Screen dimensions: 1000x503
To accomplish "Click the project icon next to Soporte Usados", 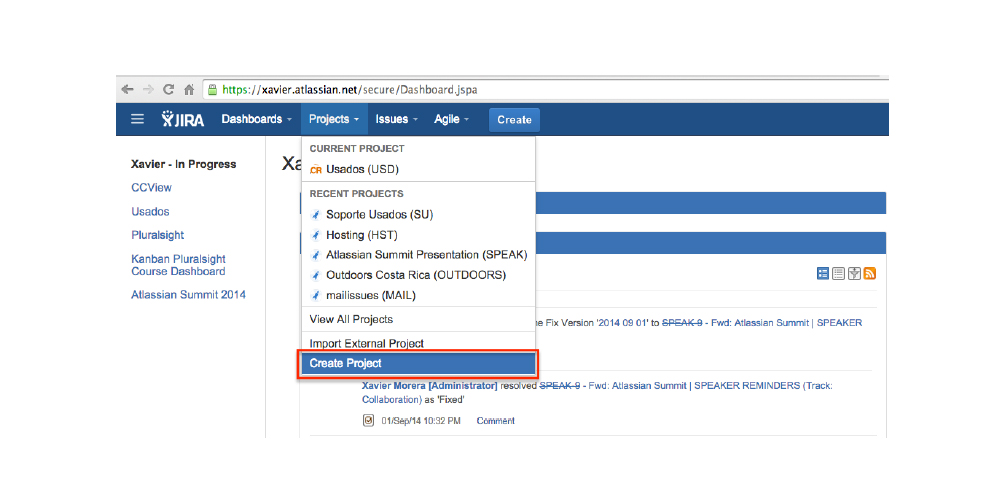I will click(x=316, y=215).
